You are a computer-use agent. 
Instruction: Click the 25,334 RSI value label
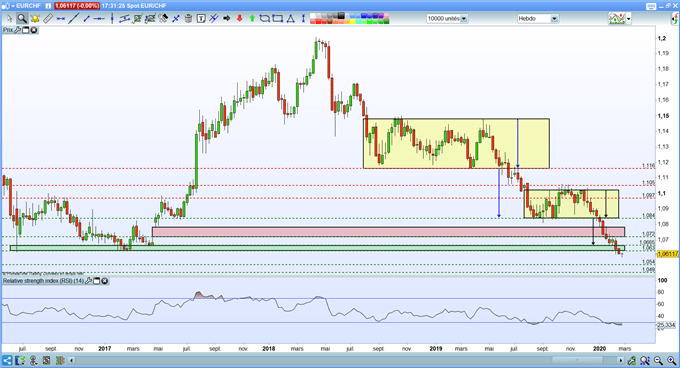(x=667, y=325)
